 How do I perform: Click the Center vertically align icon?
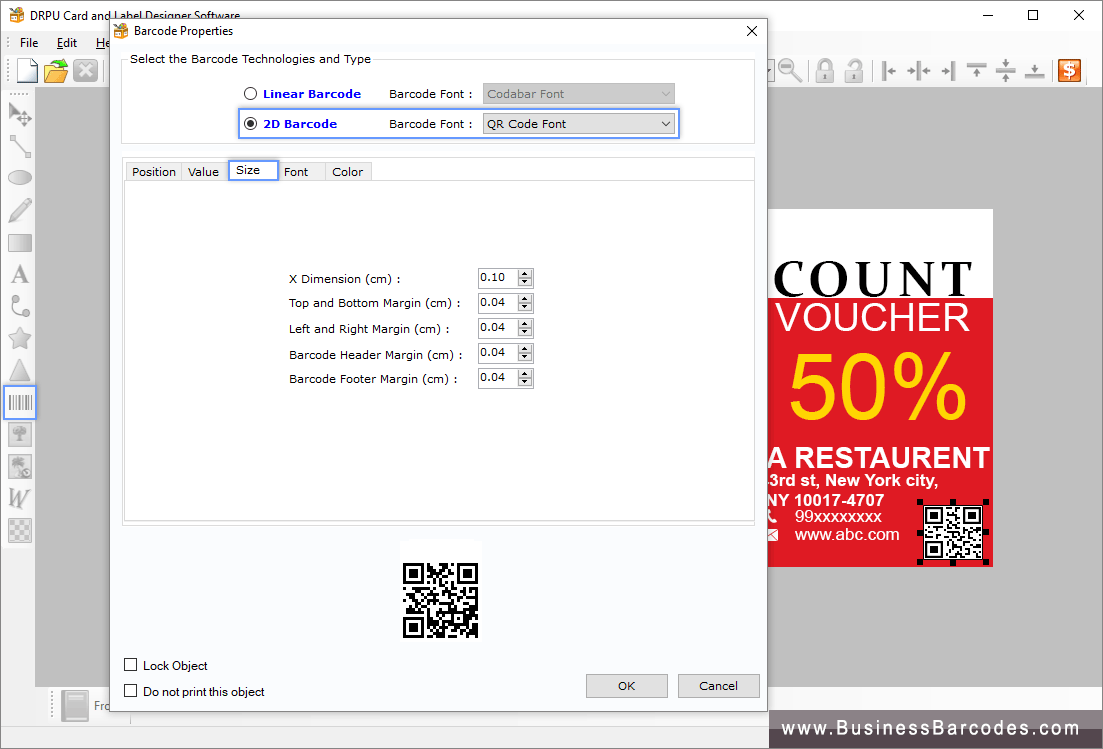pyautogui.click(x=1006, y=70)
